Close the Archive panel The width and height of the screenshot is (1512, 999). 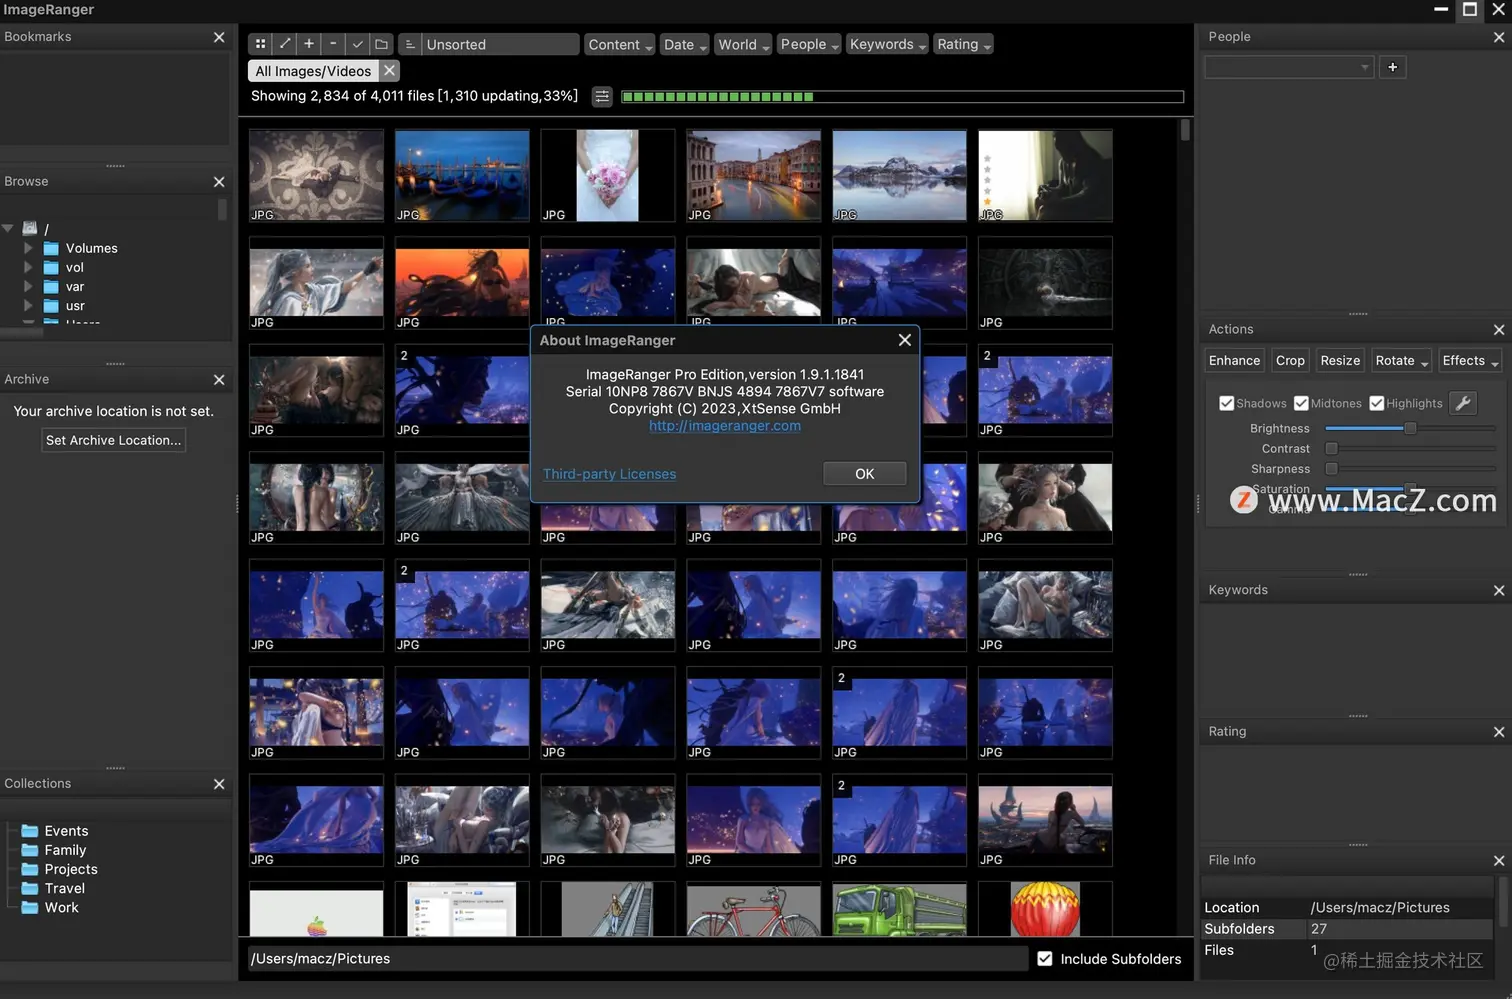tap(219, 380)
